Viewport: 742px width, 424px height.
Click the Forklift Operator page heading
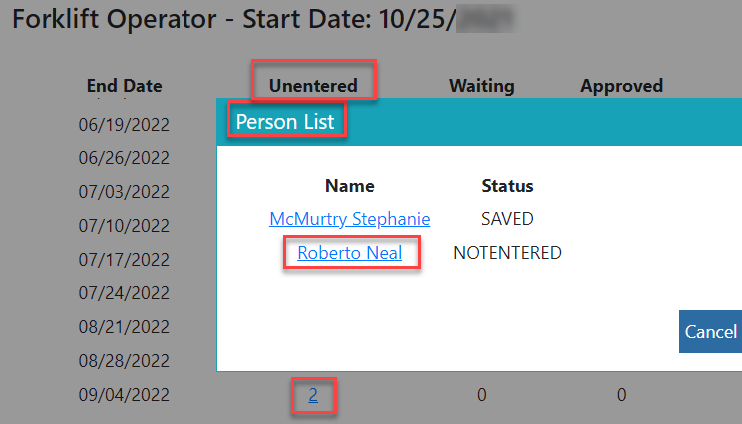(230, 21)
